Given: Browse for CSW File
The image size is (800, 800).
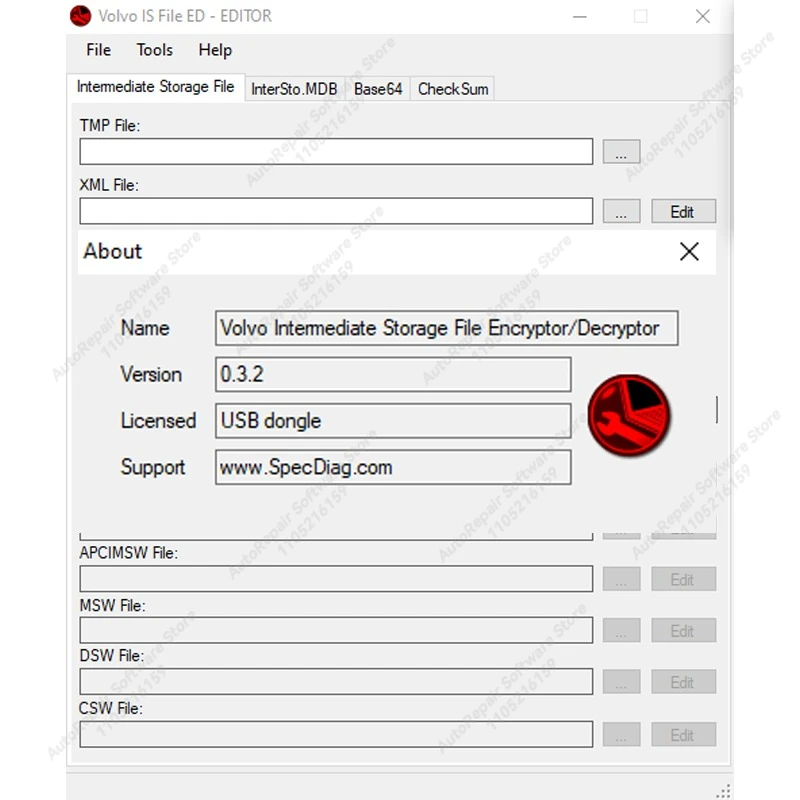Looking at the screenshot, I should (621, 735).
